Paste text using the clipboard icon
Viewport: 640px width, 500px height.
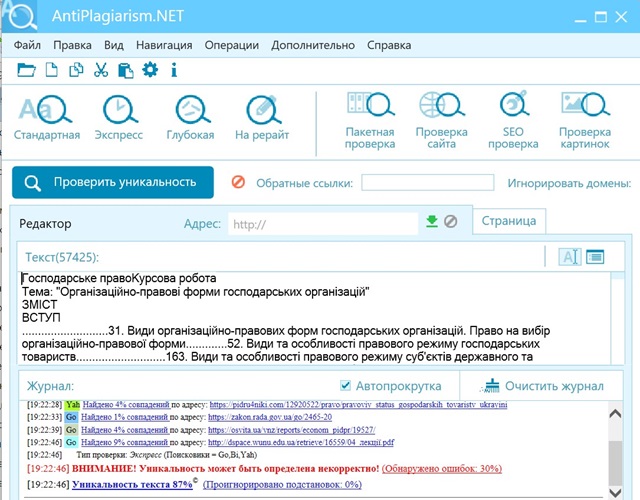click(126, 70)
